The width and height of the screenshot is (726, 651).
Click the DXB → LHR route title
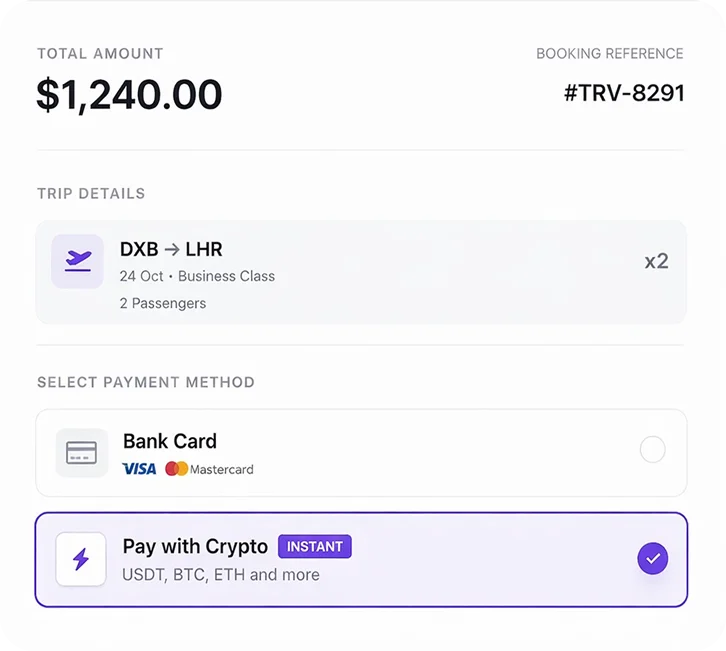coord(171,250)
